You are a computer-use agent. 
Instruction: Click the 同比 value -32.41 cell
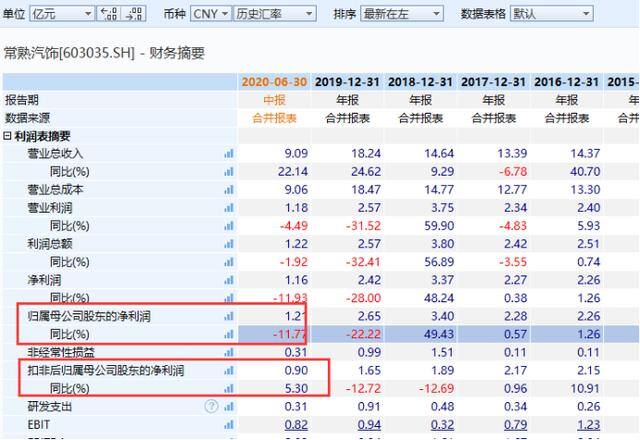[x=363, y=262]
